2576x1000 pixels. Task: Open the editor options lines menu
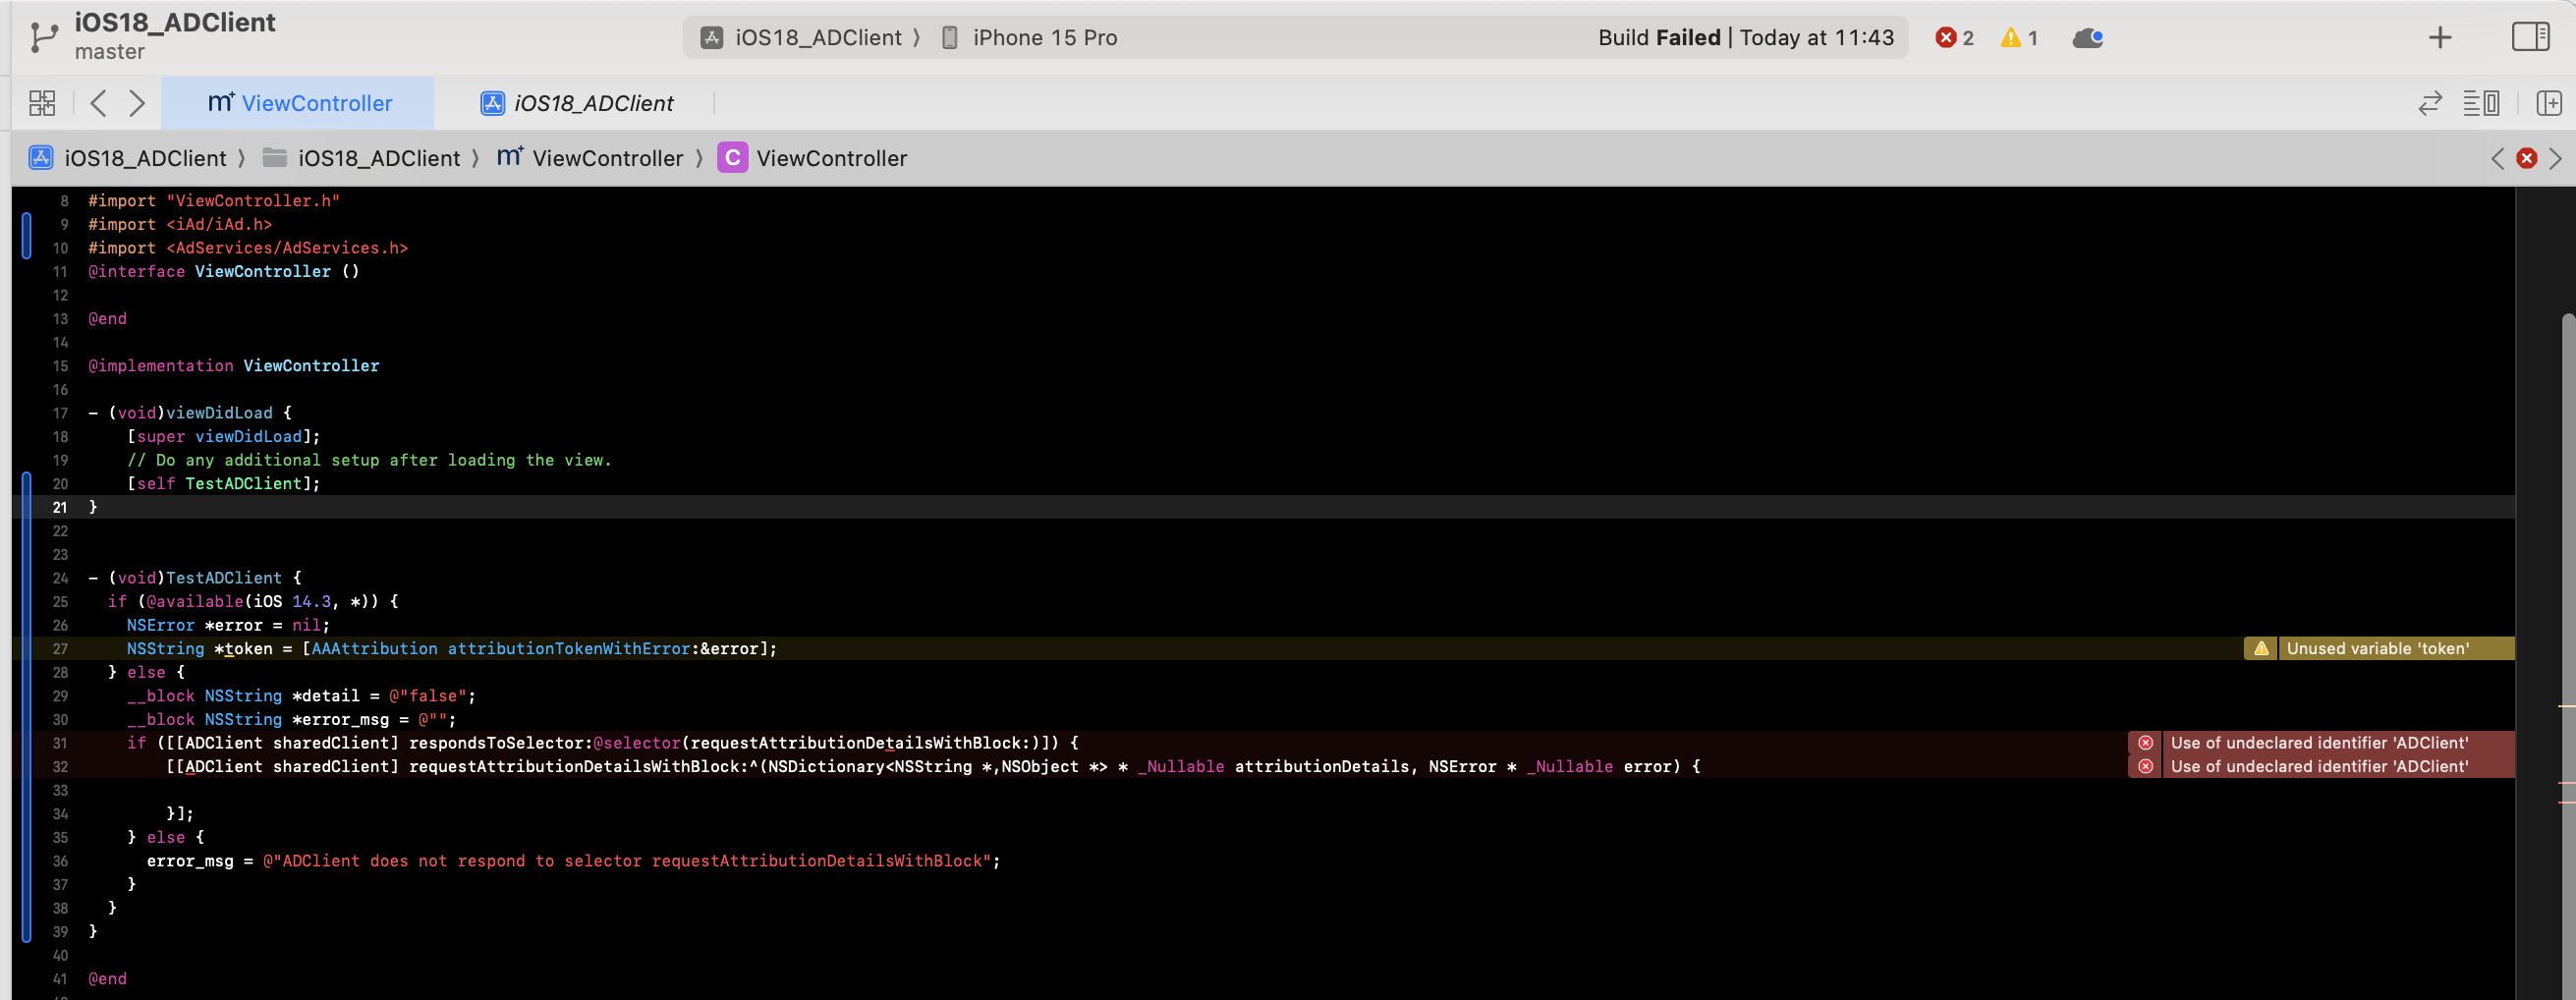click(2481, 103)
